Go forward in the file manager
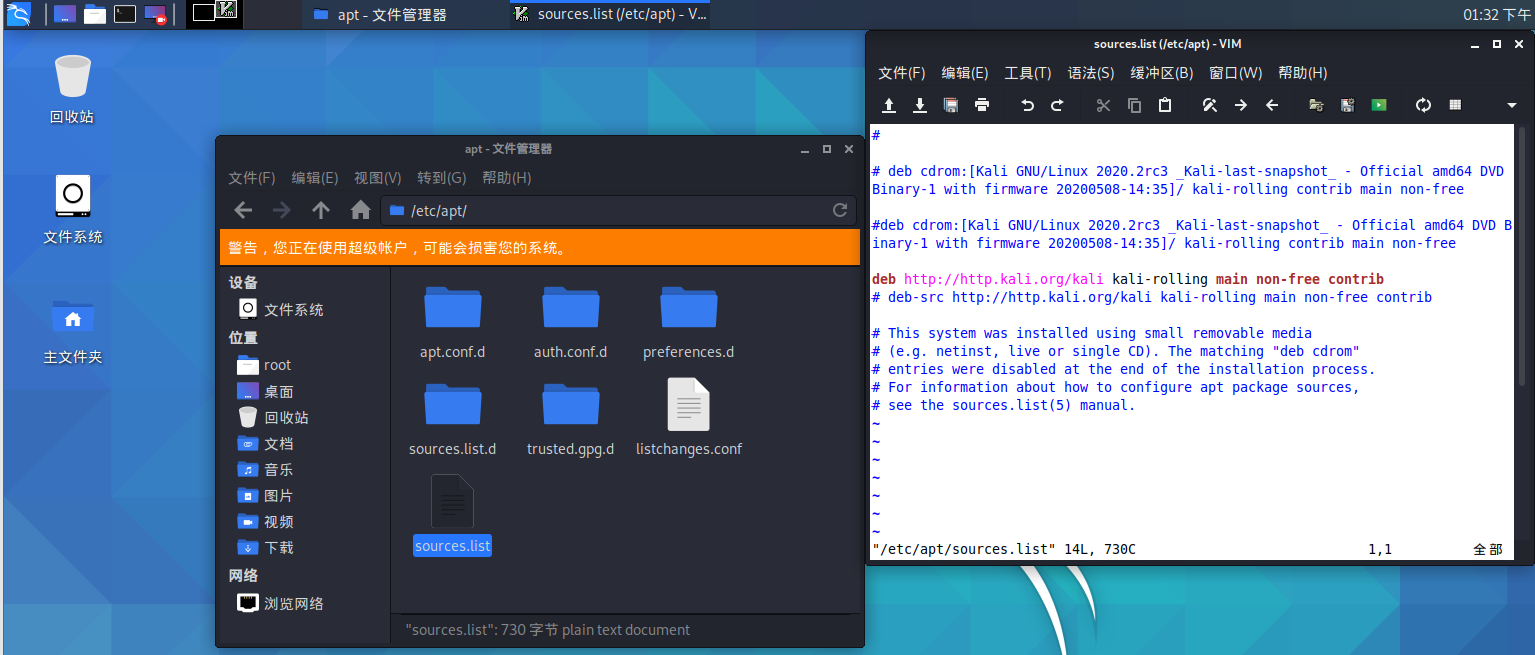 click(282, 210)
